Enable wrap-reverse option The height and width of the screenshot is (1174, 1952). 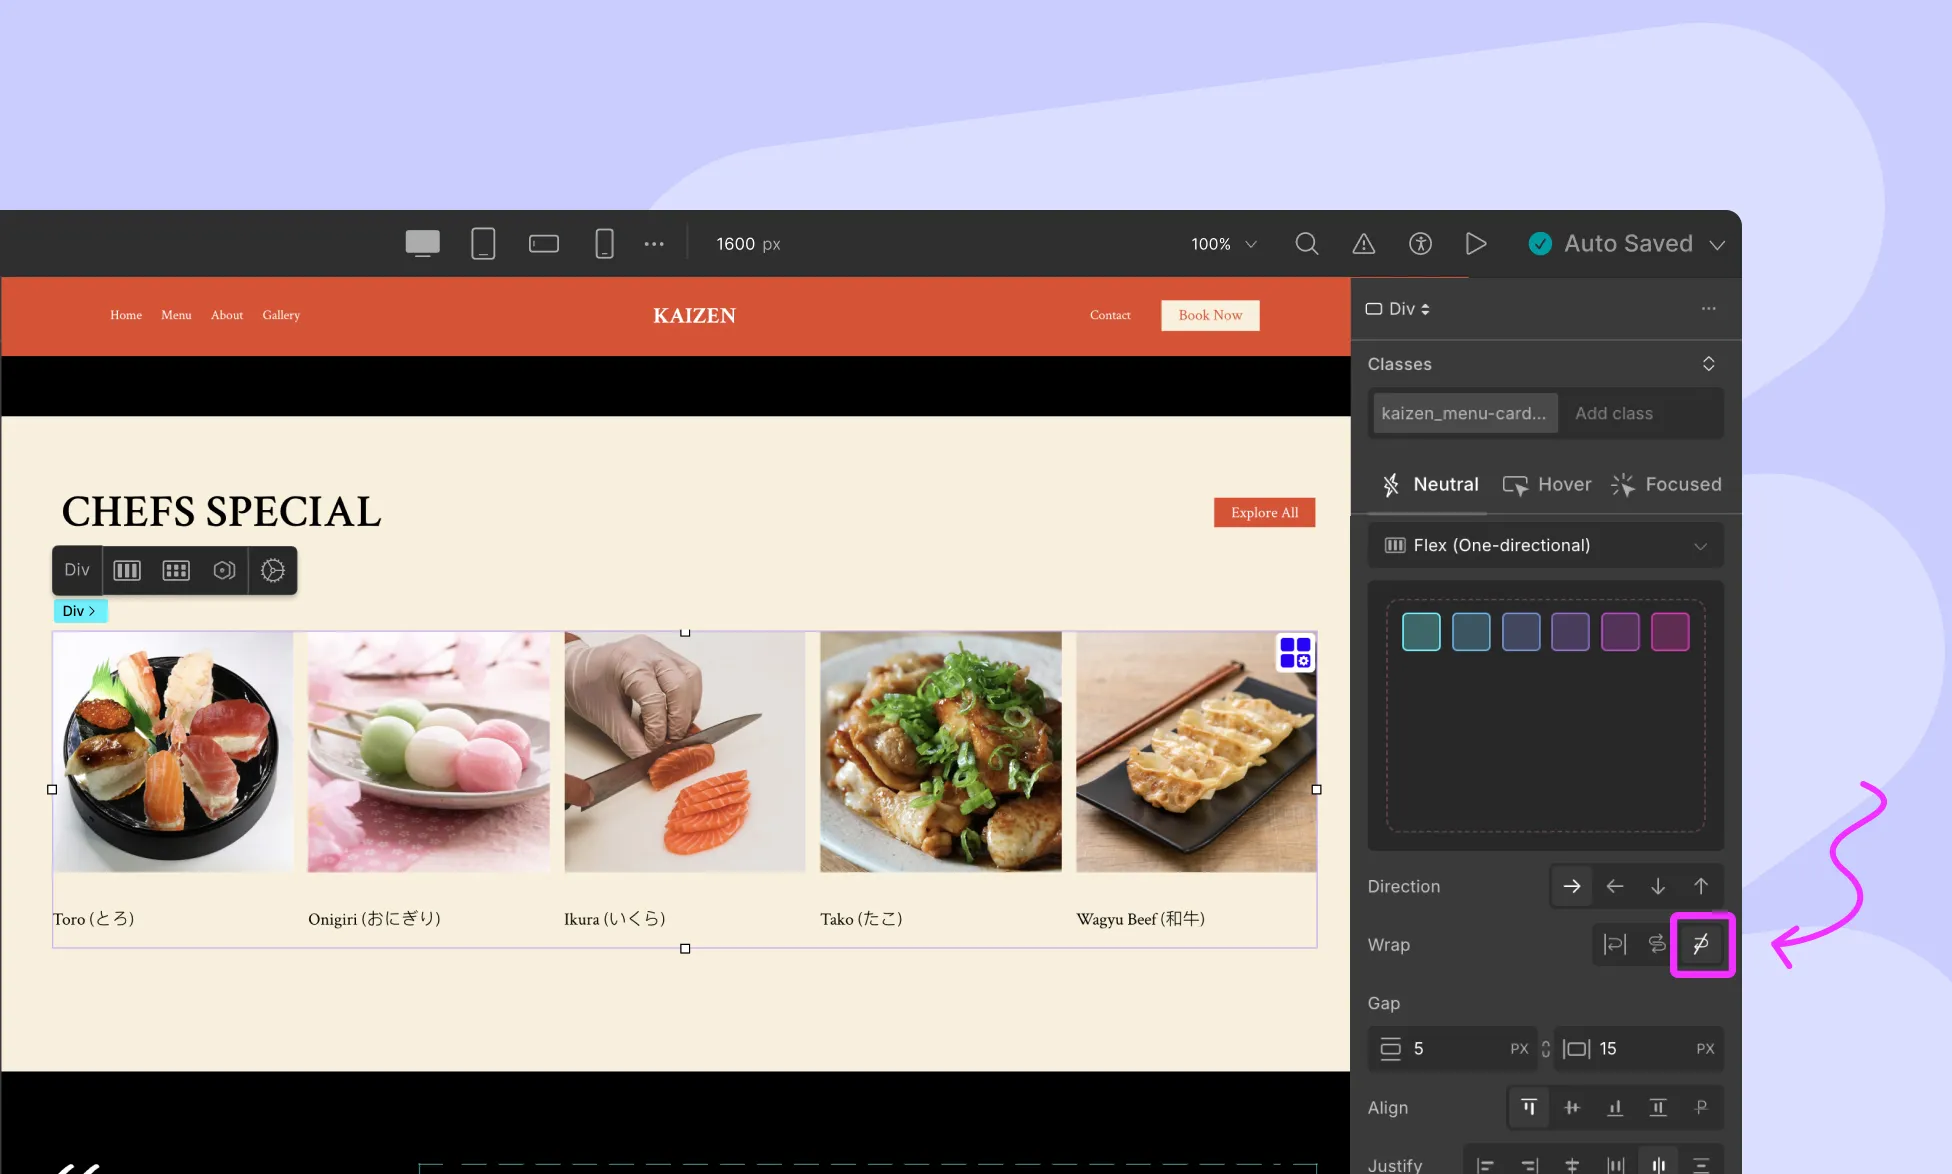1658,944
